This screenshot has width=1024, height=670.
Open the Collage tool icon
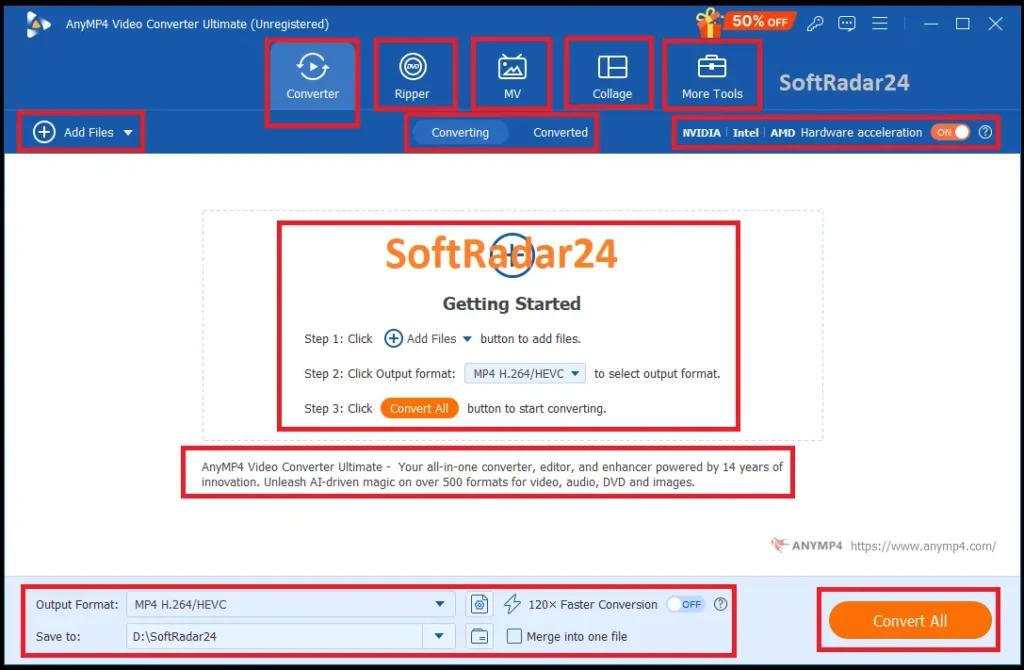612,67
